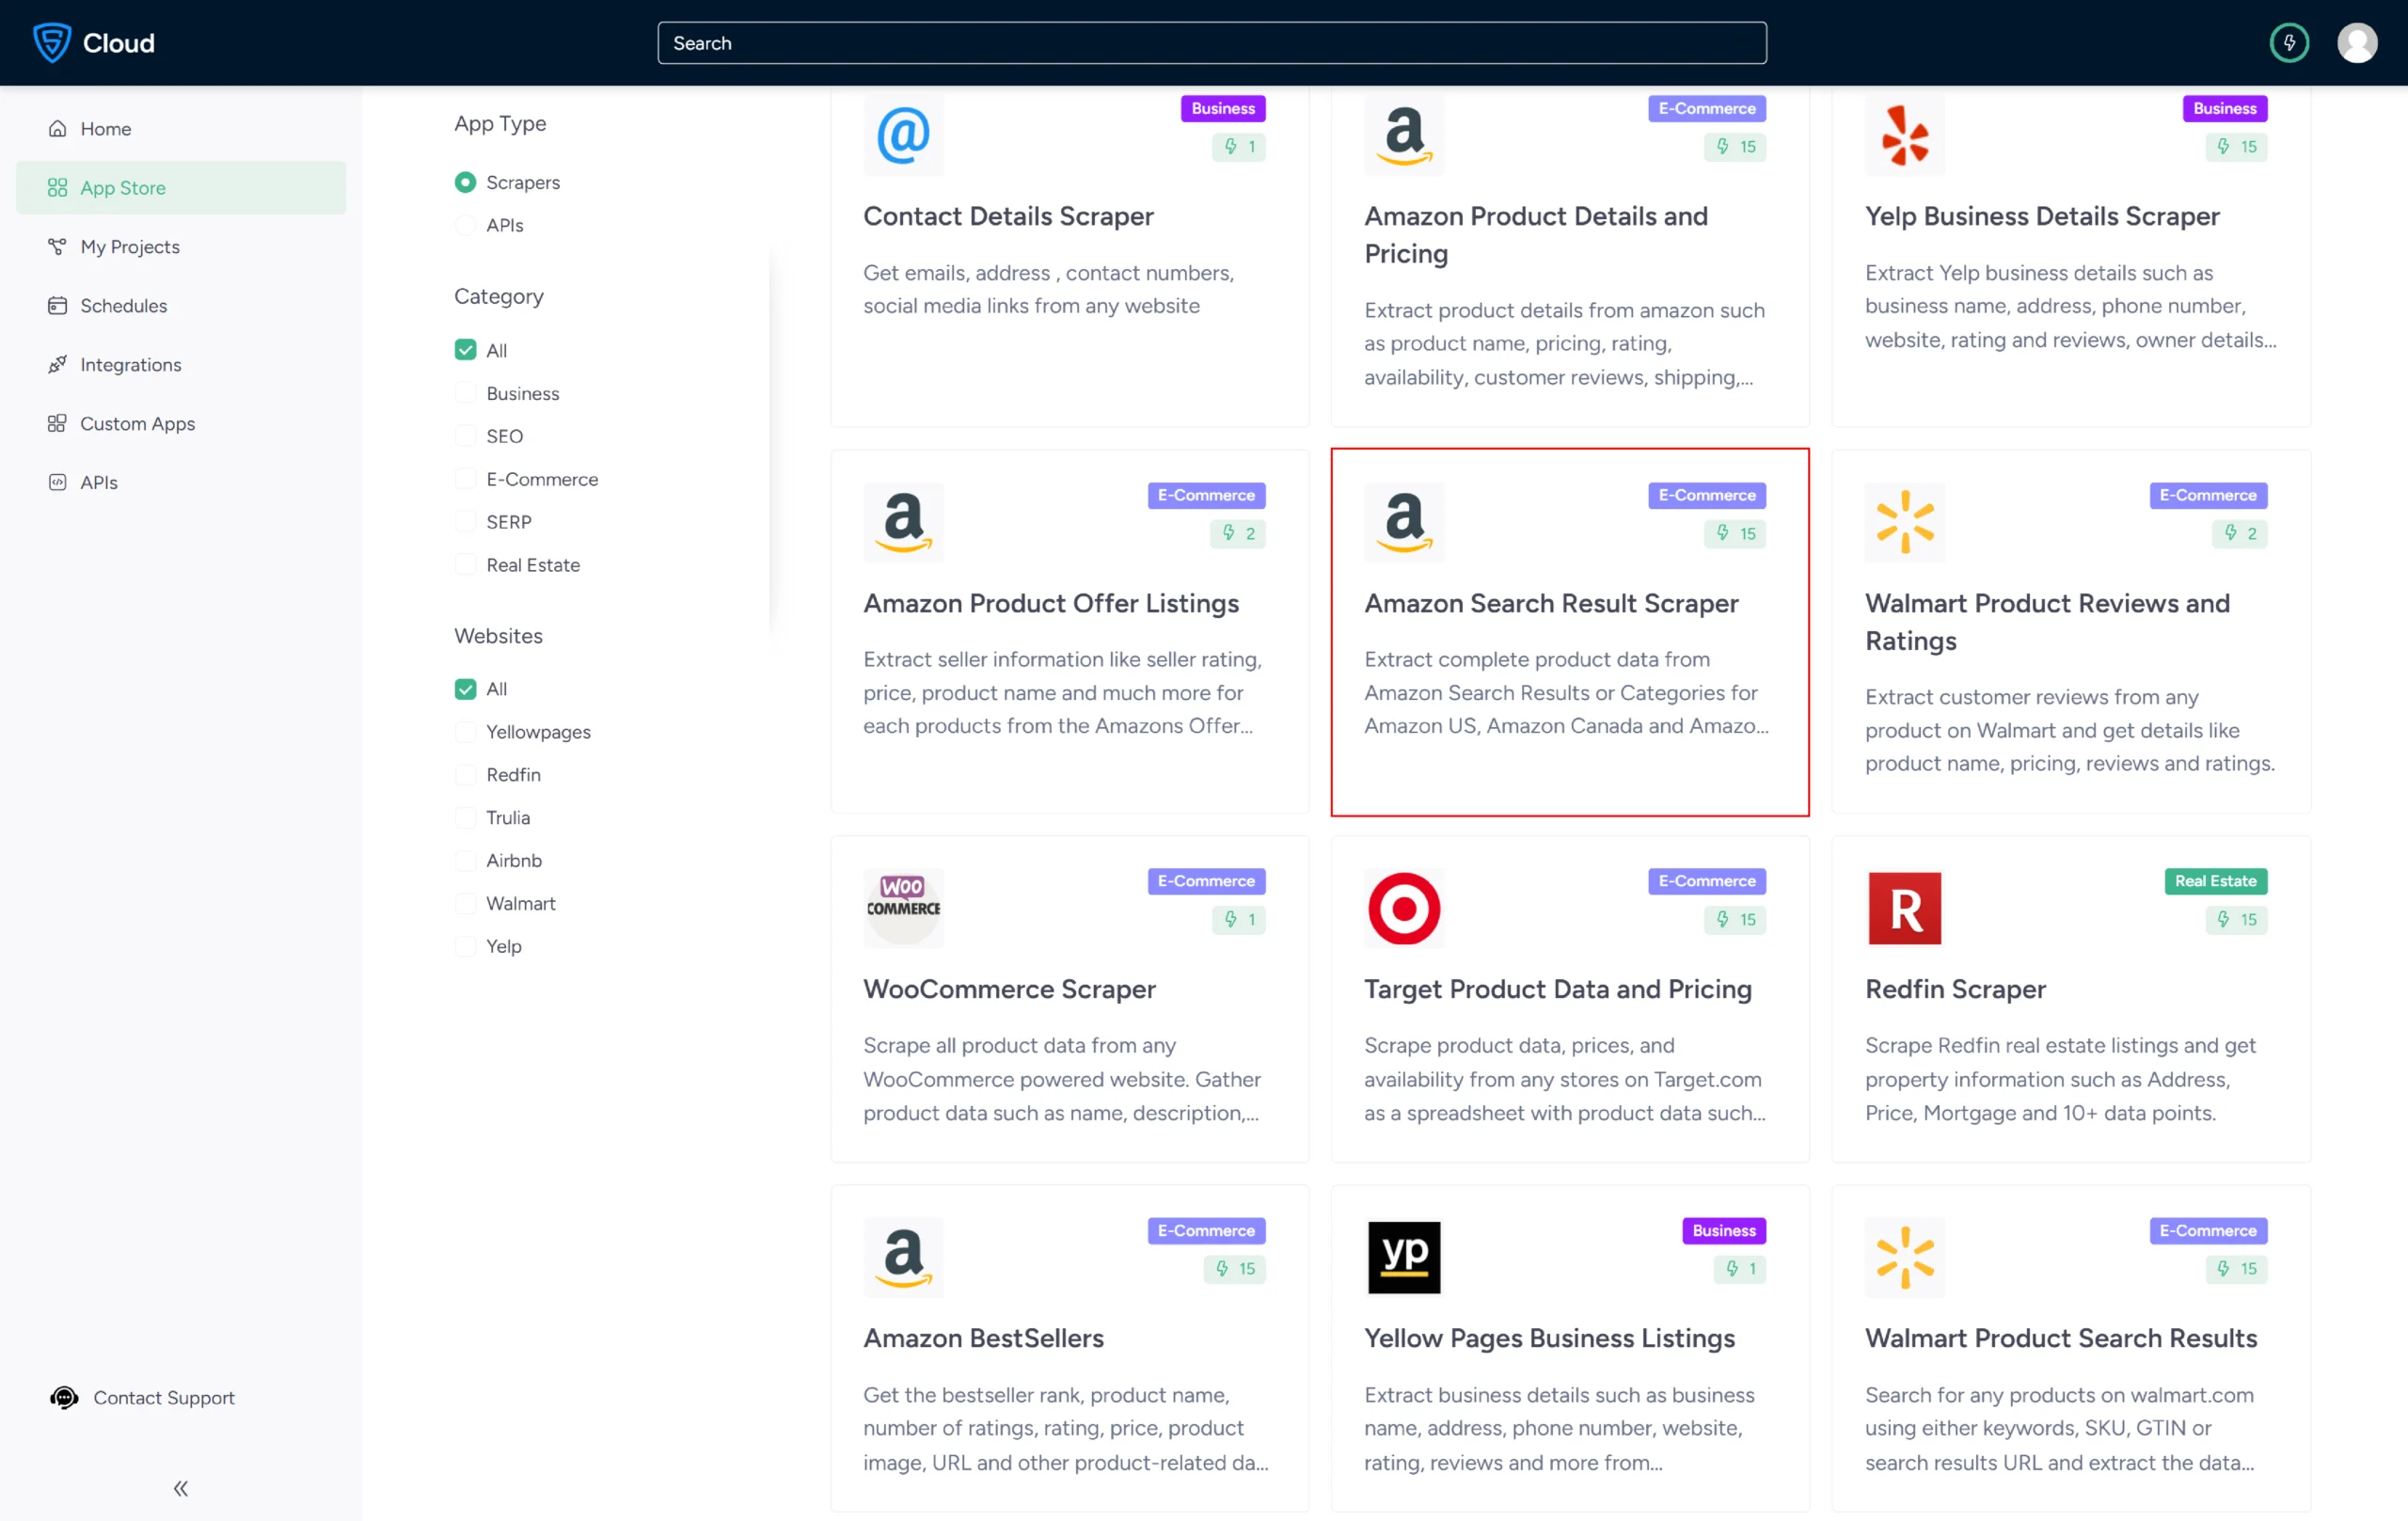Image resolution: width=2408 pixels, height=1521 pixels.
Task: Select the APIs app type radio
Action: [x=465, y=225]
